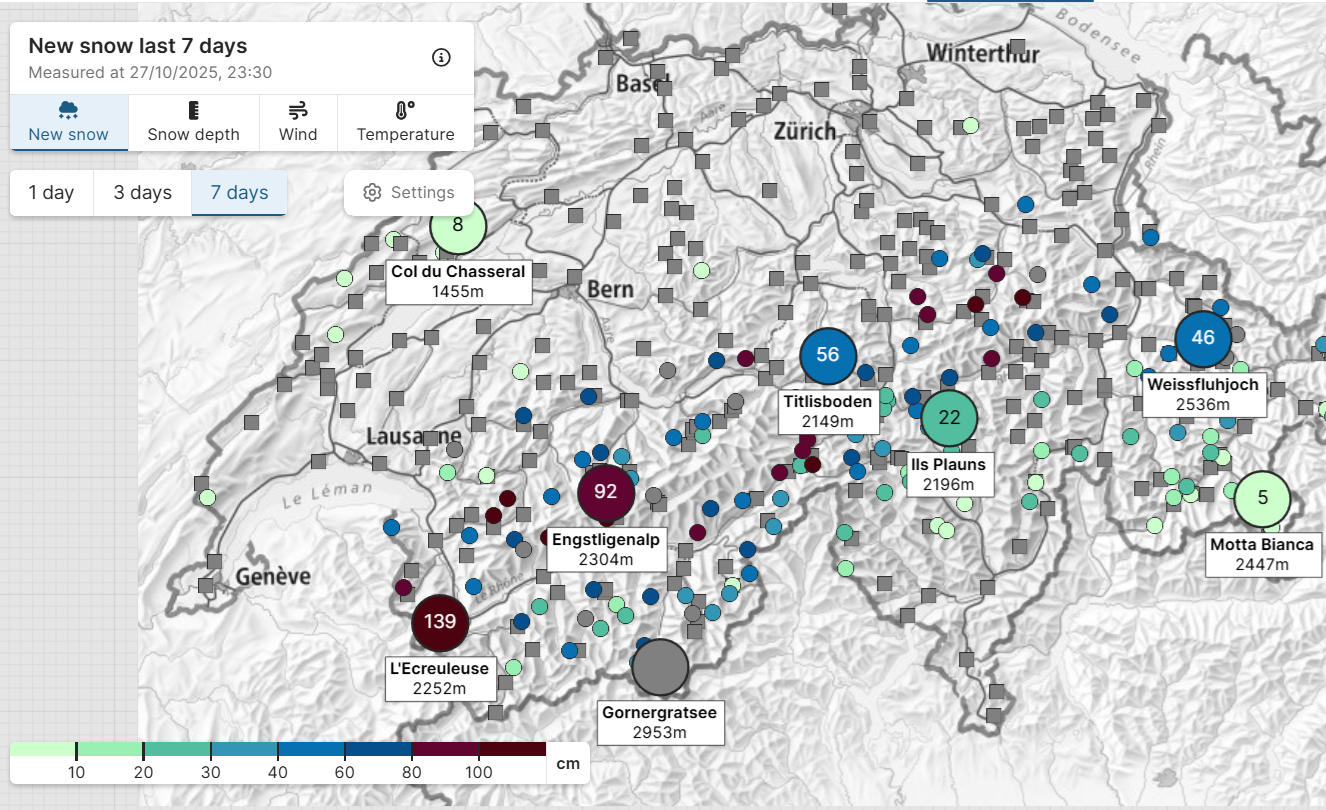Click the darkest red legend swatch above 100

pos(512,749)
